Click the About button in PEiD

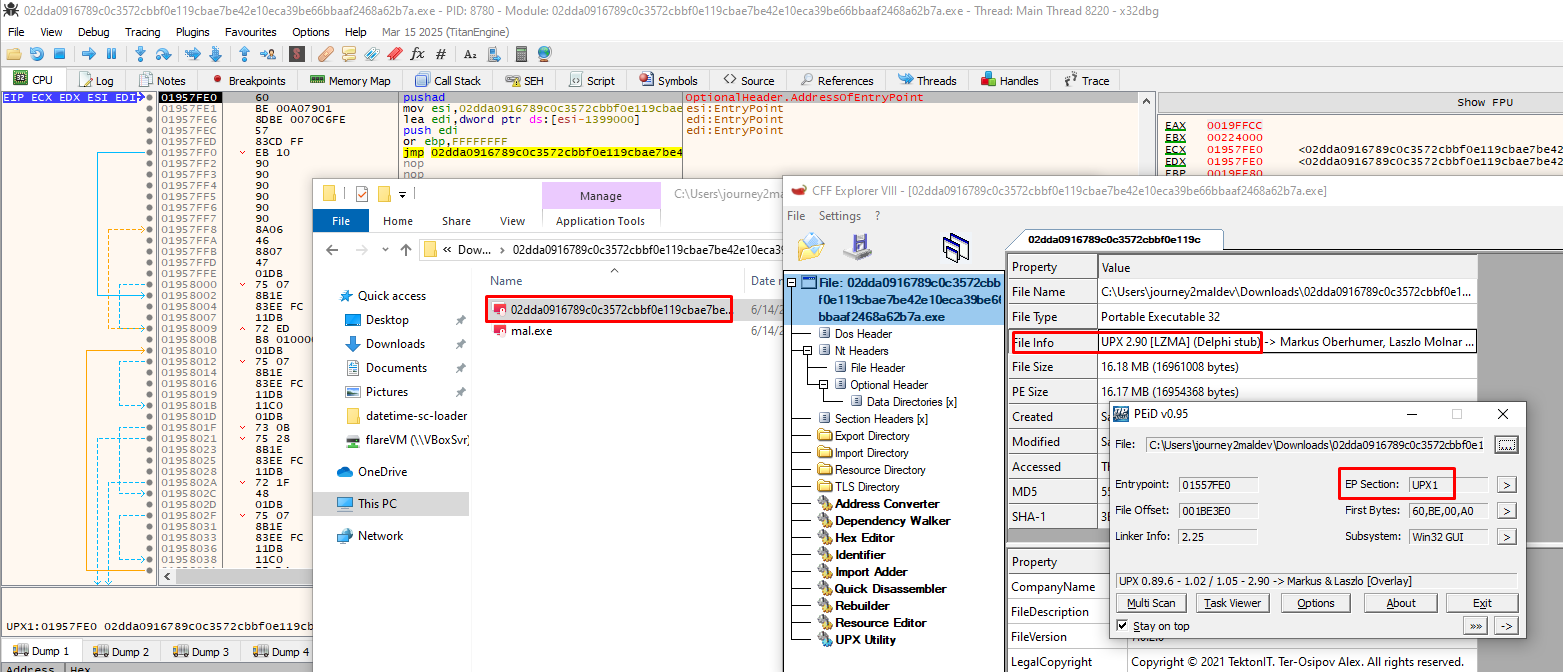coord(1401,603)
